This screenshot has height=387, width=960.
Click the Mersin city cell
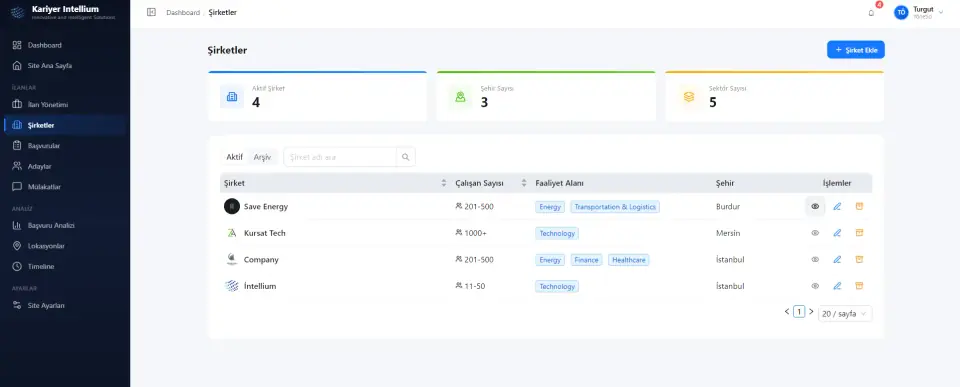(728, 233)
